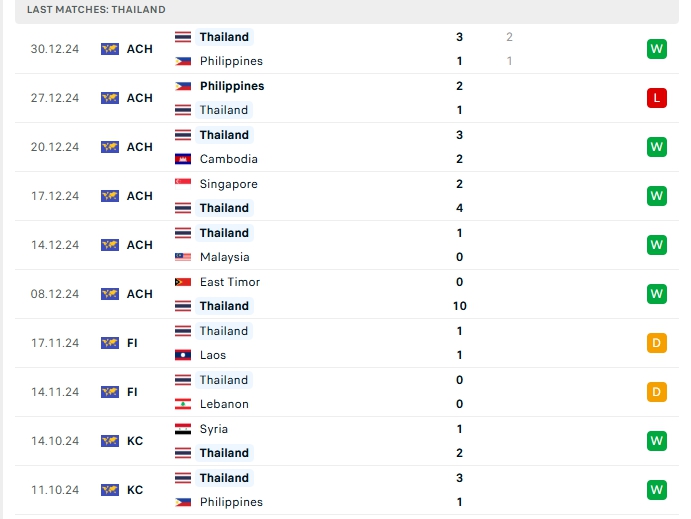The height and width of the screenshot is (519, 691).
Task: Open the Cambodia team link
Action: tap(228, 159)
